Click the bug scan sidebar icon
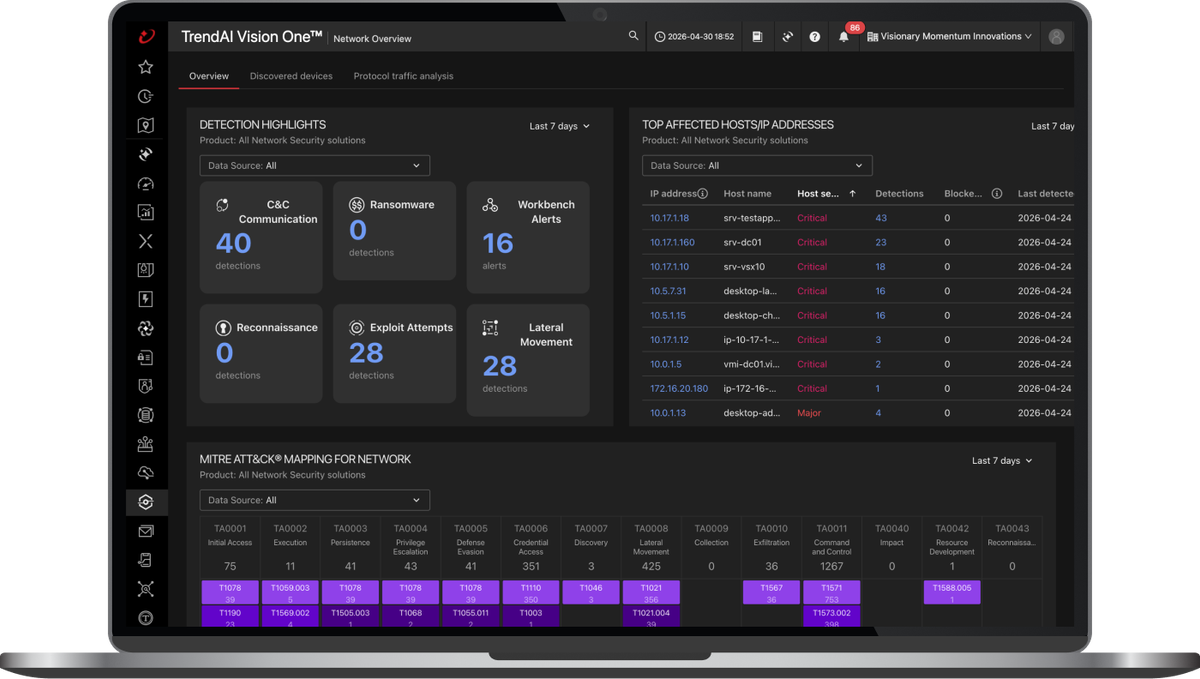Image resolution: width=1200 pixels, height=679 pixels. click(x=146, y=589)
